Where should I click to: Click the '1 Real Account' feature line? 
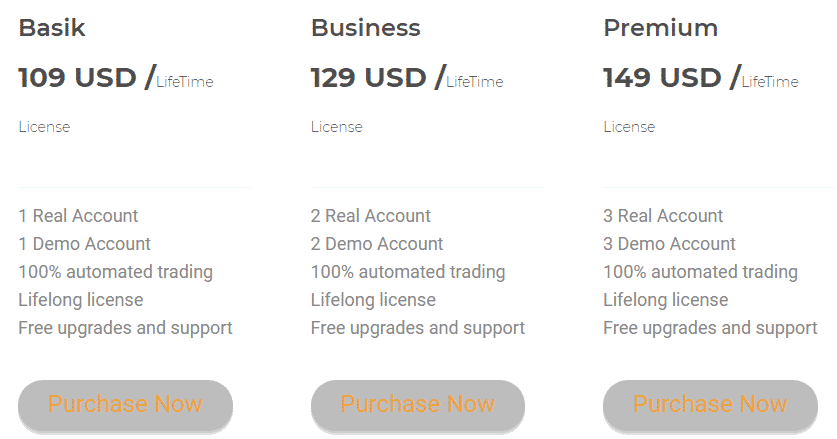[78, 216]
